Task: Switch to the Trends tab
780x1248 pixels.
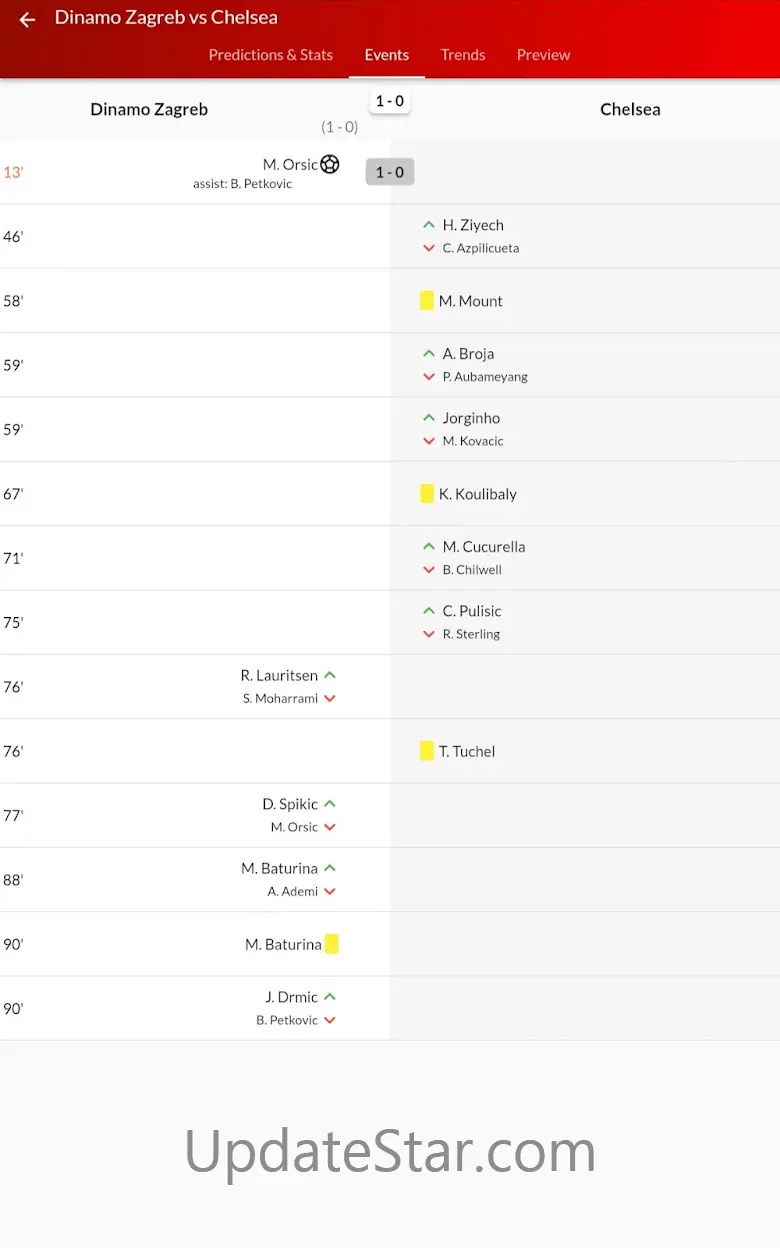Action: [463, 55]
